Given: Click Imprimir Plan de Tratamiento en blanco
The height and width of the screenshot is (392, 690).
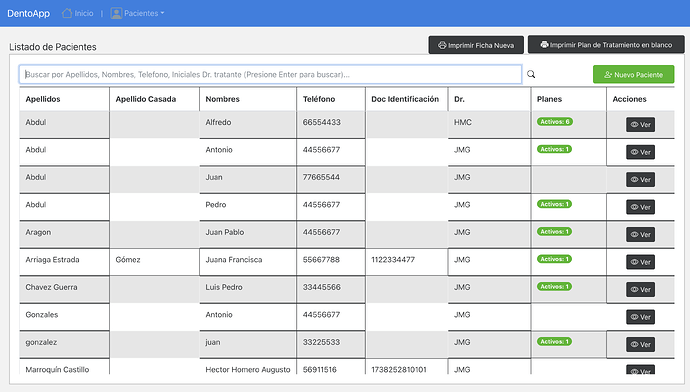Looking at the screenshot, I should click(606, 44).
